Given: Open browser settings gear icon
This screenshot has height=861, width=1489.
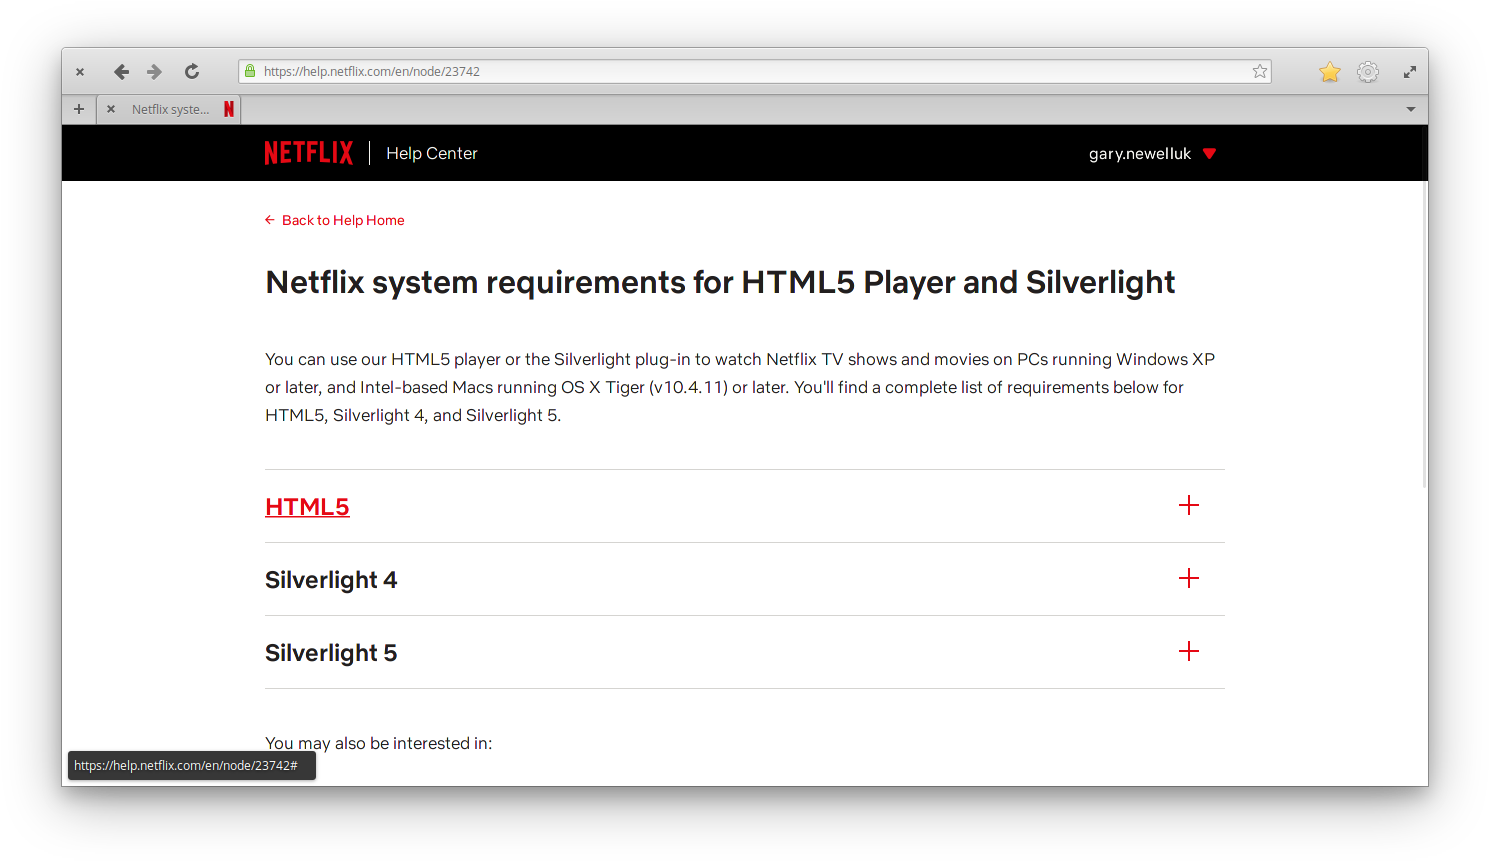Looking at the screenshot, I should [1368, 72].
